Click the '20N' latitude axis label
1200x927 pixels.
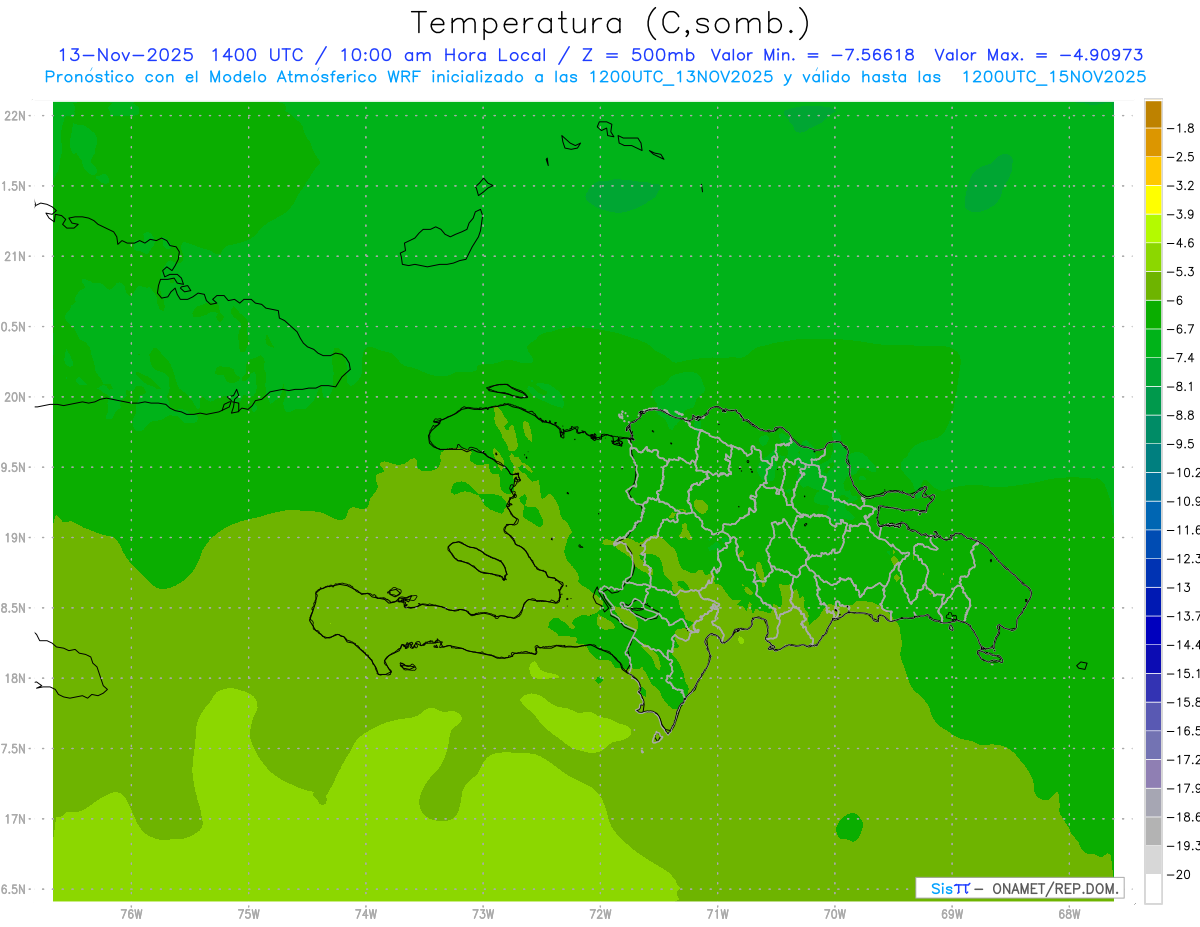[15, 397]
